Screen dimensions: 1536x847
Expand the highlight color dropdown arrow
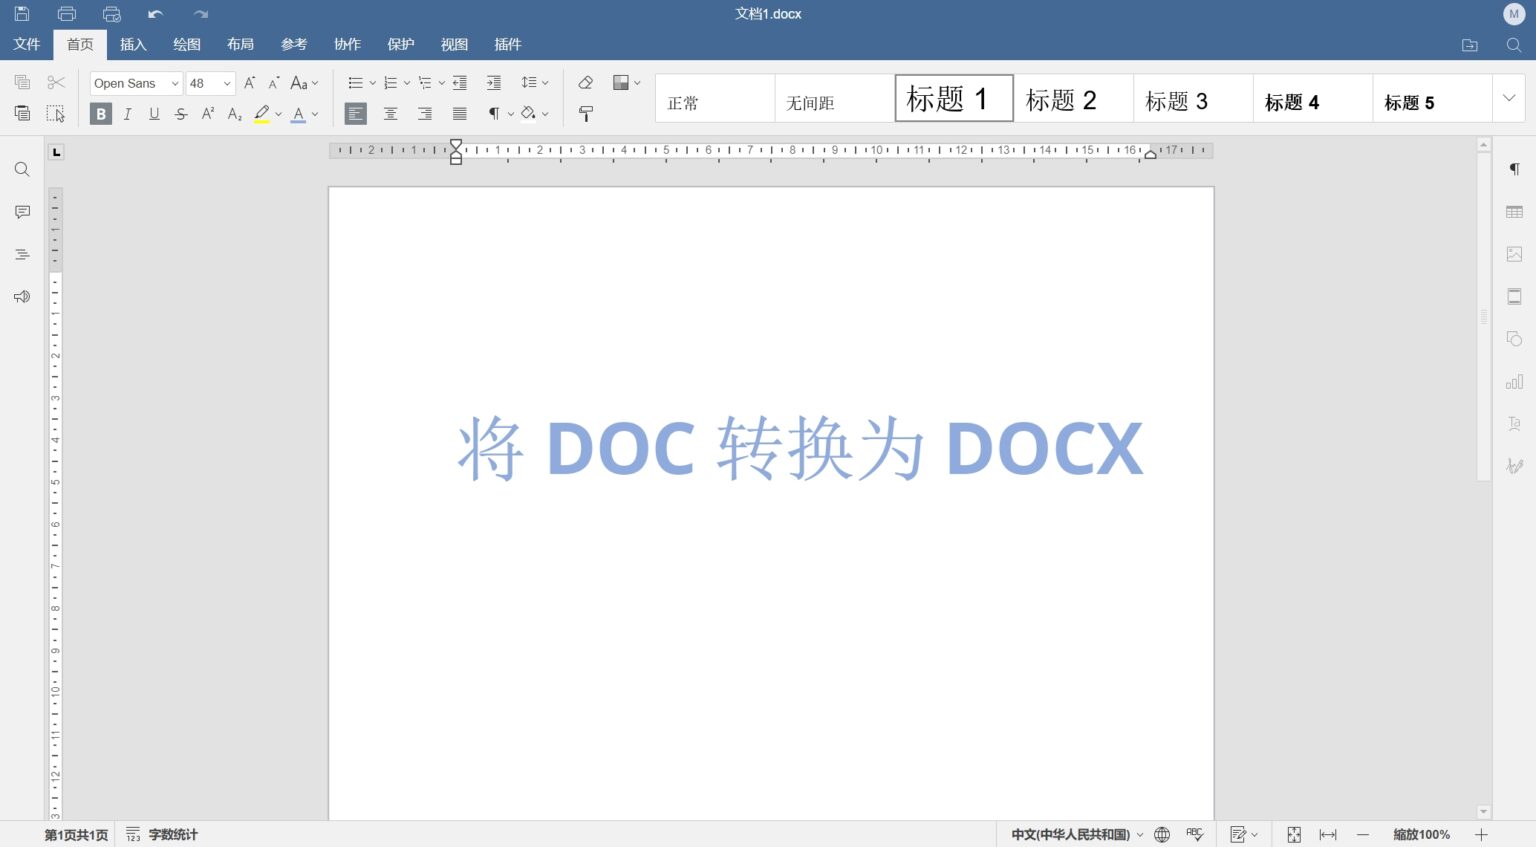pyautogui.click(x=278, y=114)
